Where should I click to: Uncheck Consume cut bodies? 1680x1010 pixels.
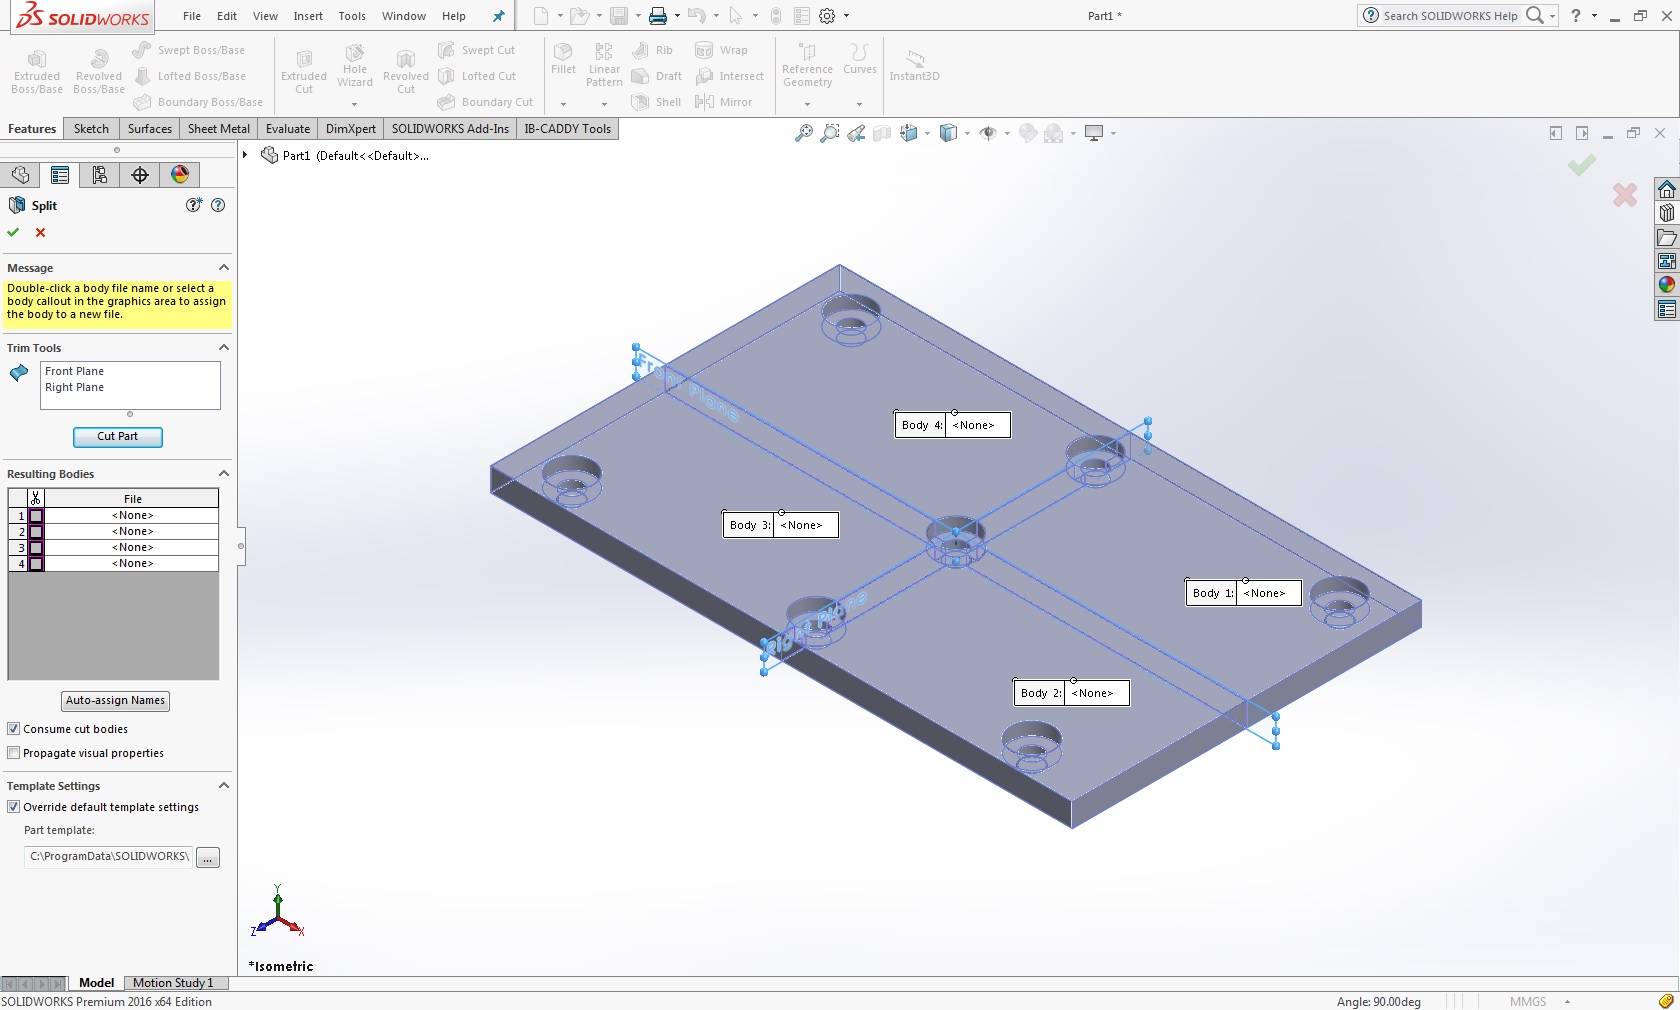click(x=14, y=729)
